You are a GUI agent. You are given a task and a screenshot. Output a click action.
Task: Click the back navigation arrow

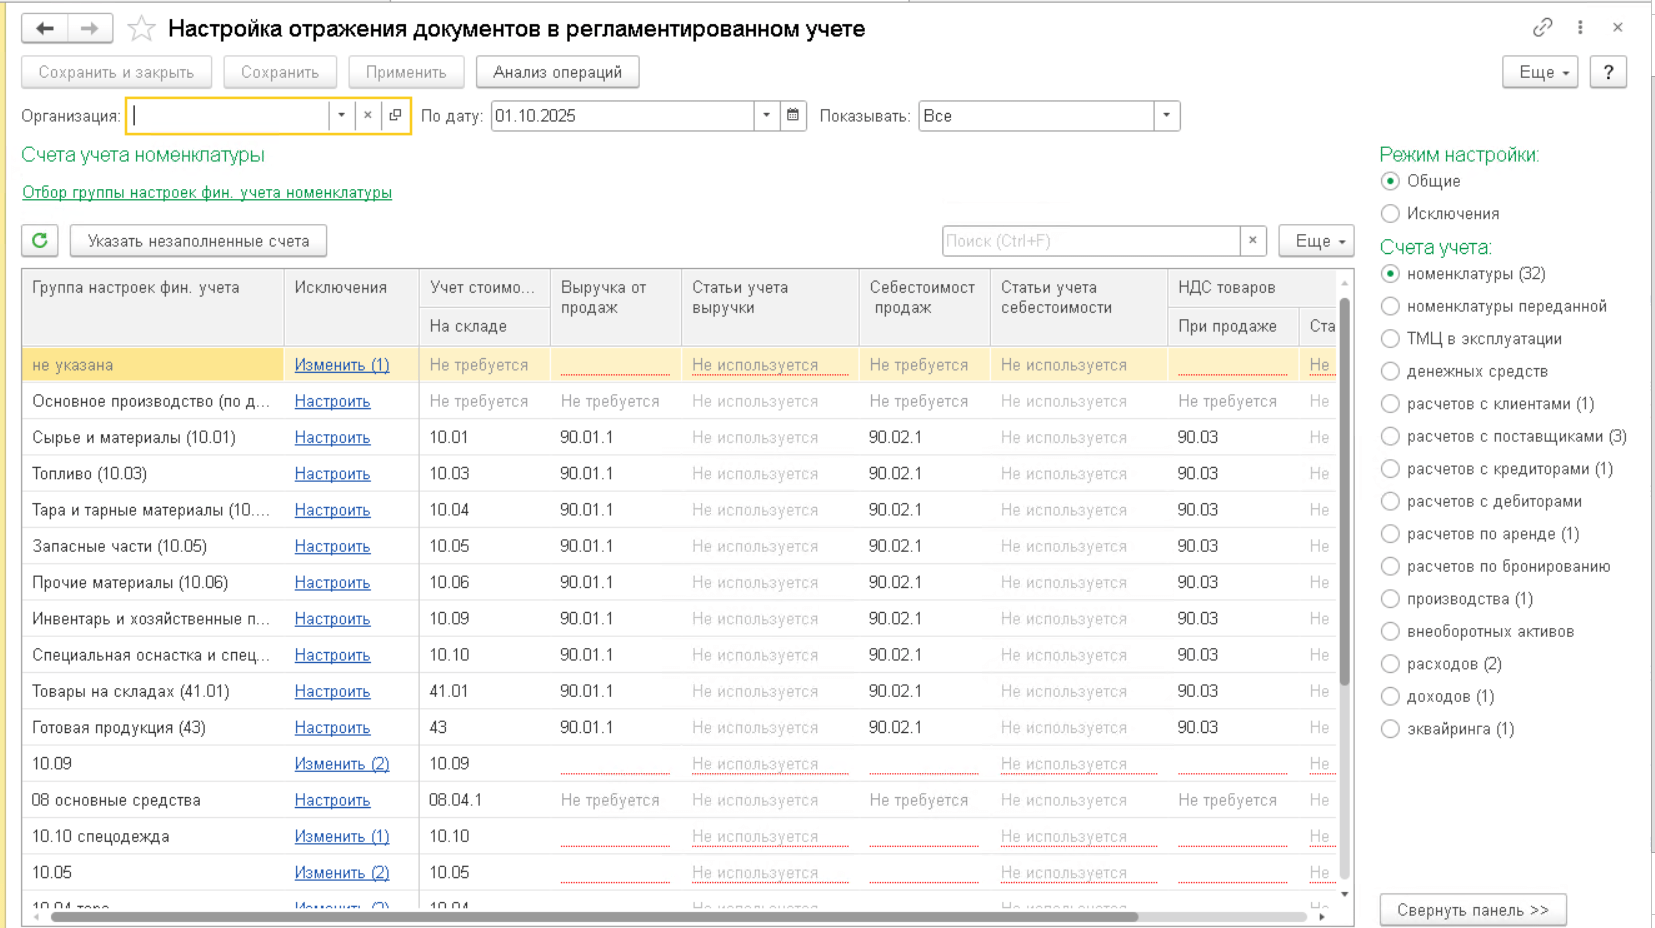coord(45,28)
